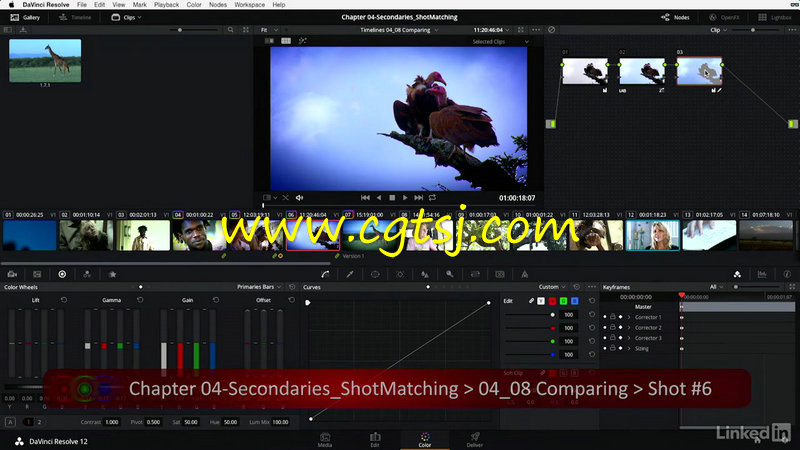Reset Offset color bars

[291, 300]
